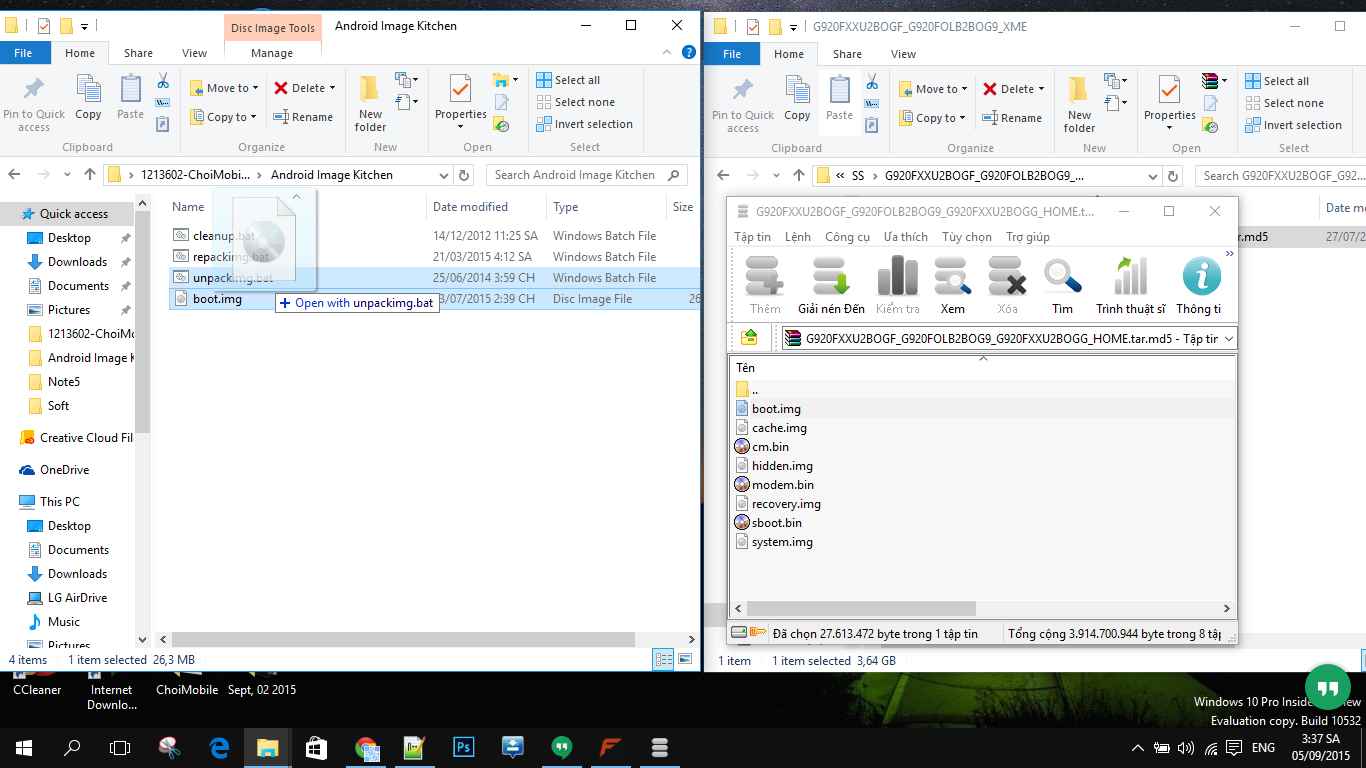This screenshot has height=768, width=1366.
Task: Click Edit icon in Android Image Kitchen Open group
Action: pyautogui.click(x=502, y=102)
